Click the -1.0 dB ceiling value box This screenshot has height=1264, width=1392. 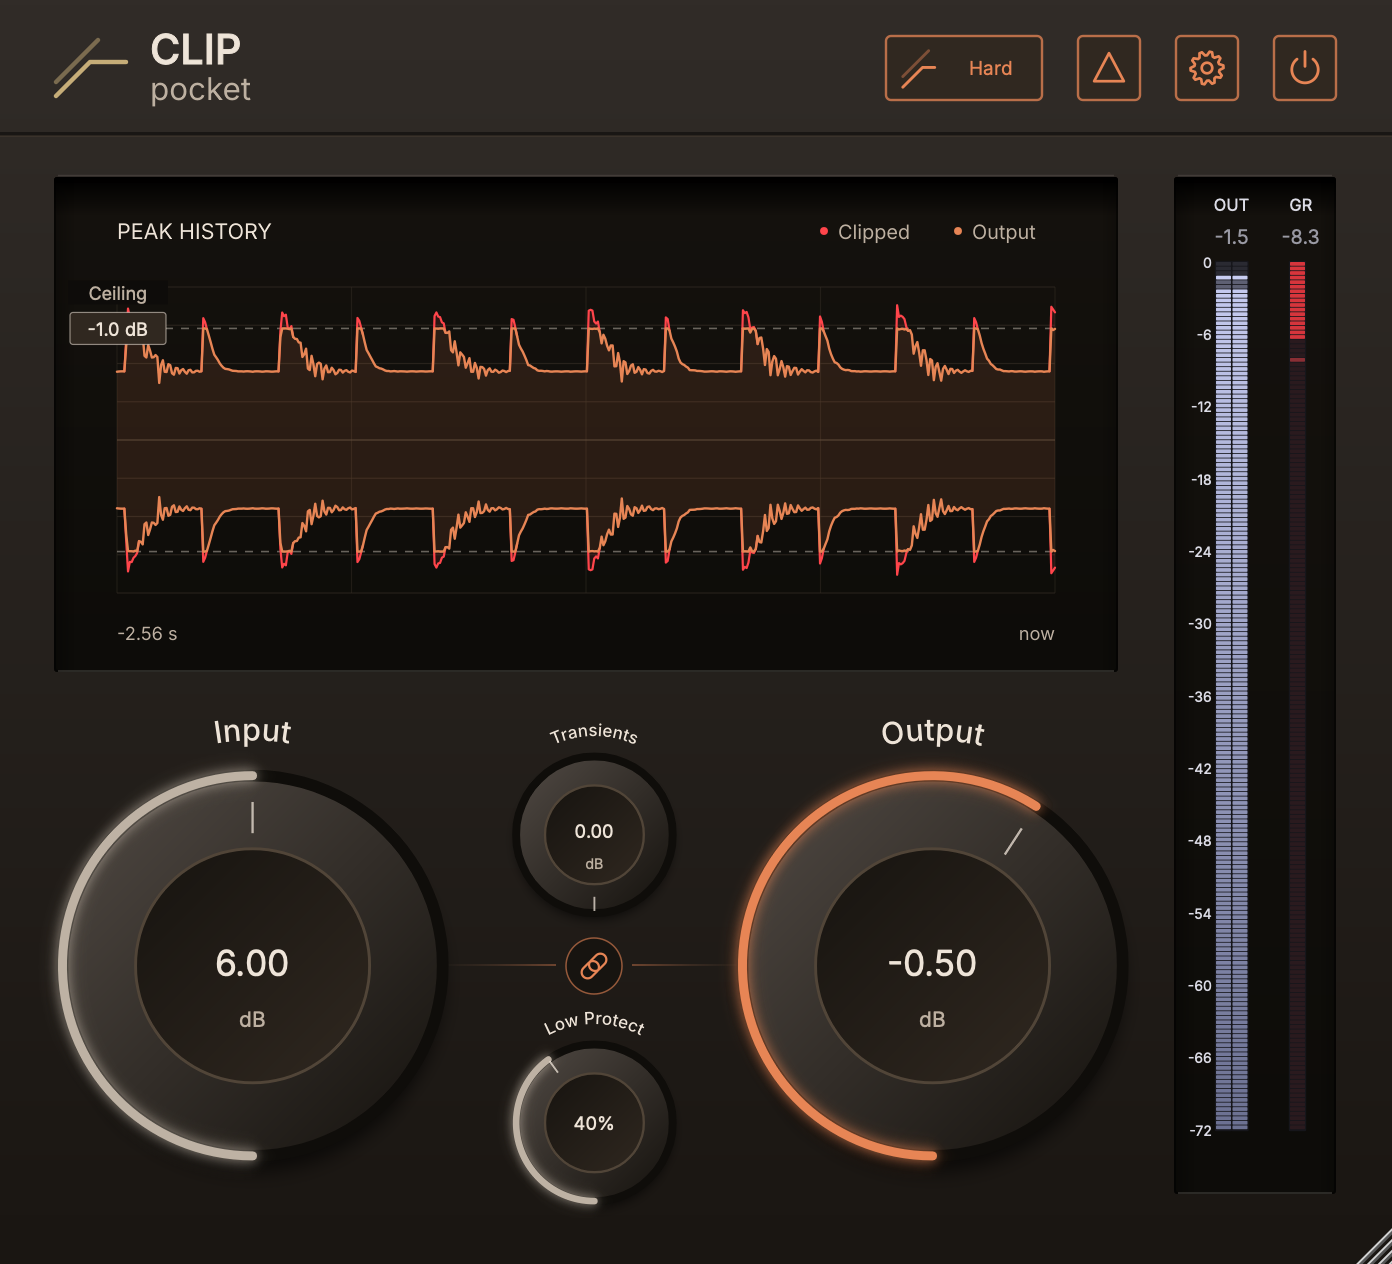point(118,329)
